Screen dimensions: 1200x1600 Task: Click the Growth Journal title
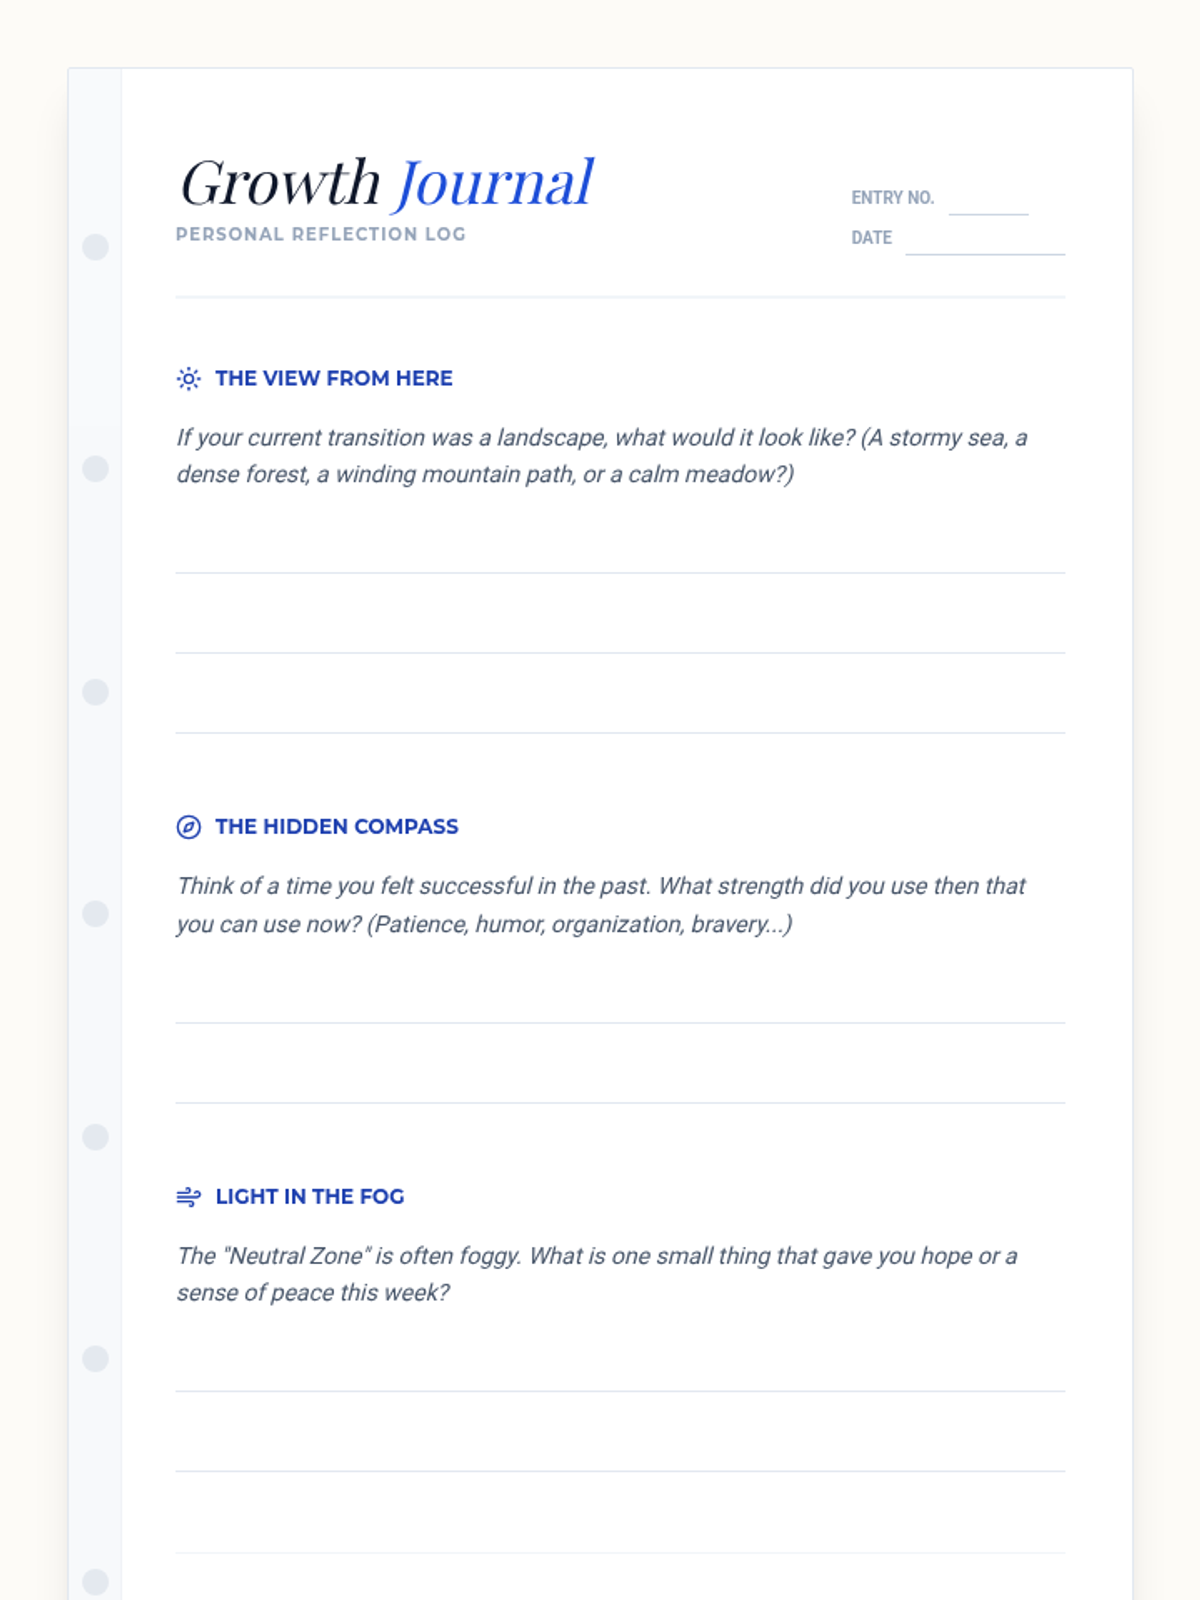coord(387,183)
